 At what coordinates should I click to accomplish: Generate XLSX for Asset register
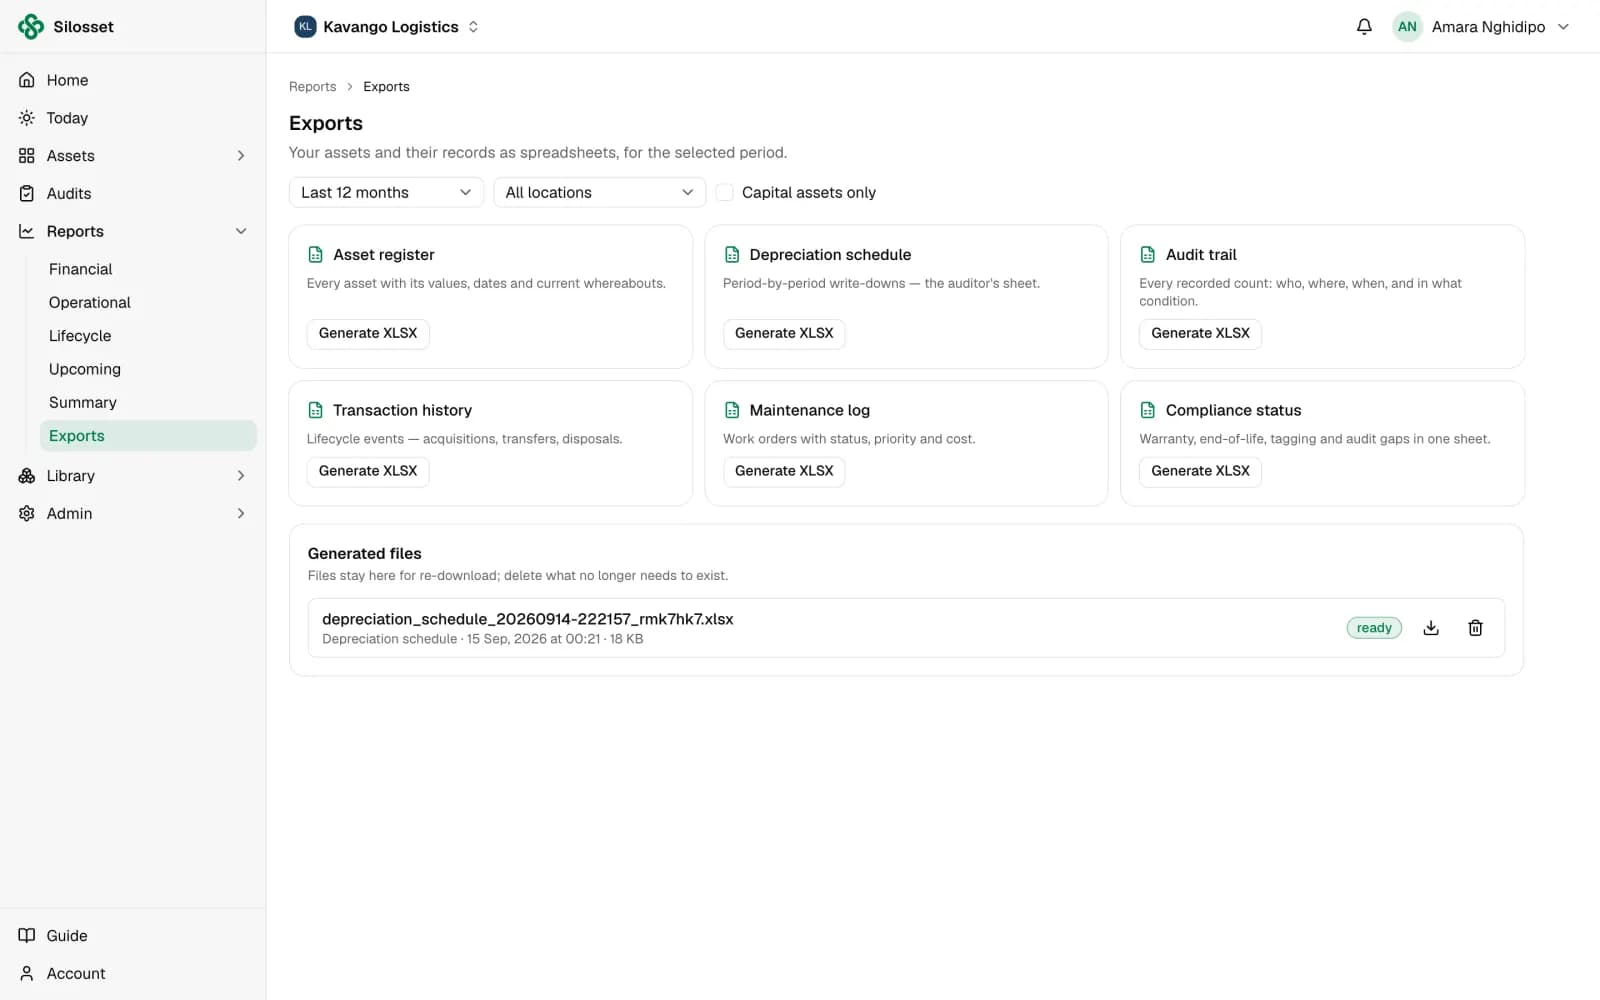click(368, 334)
